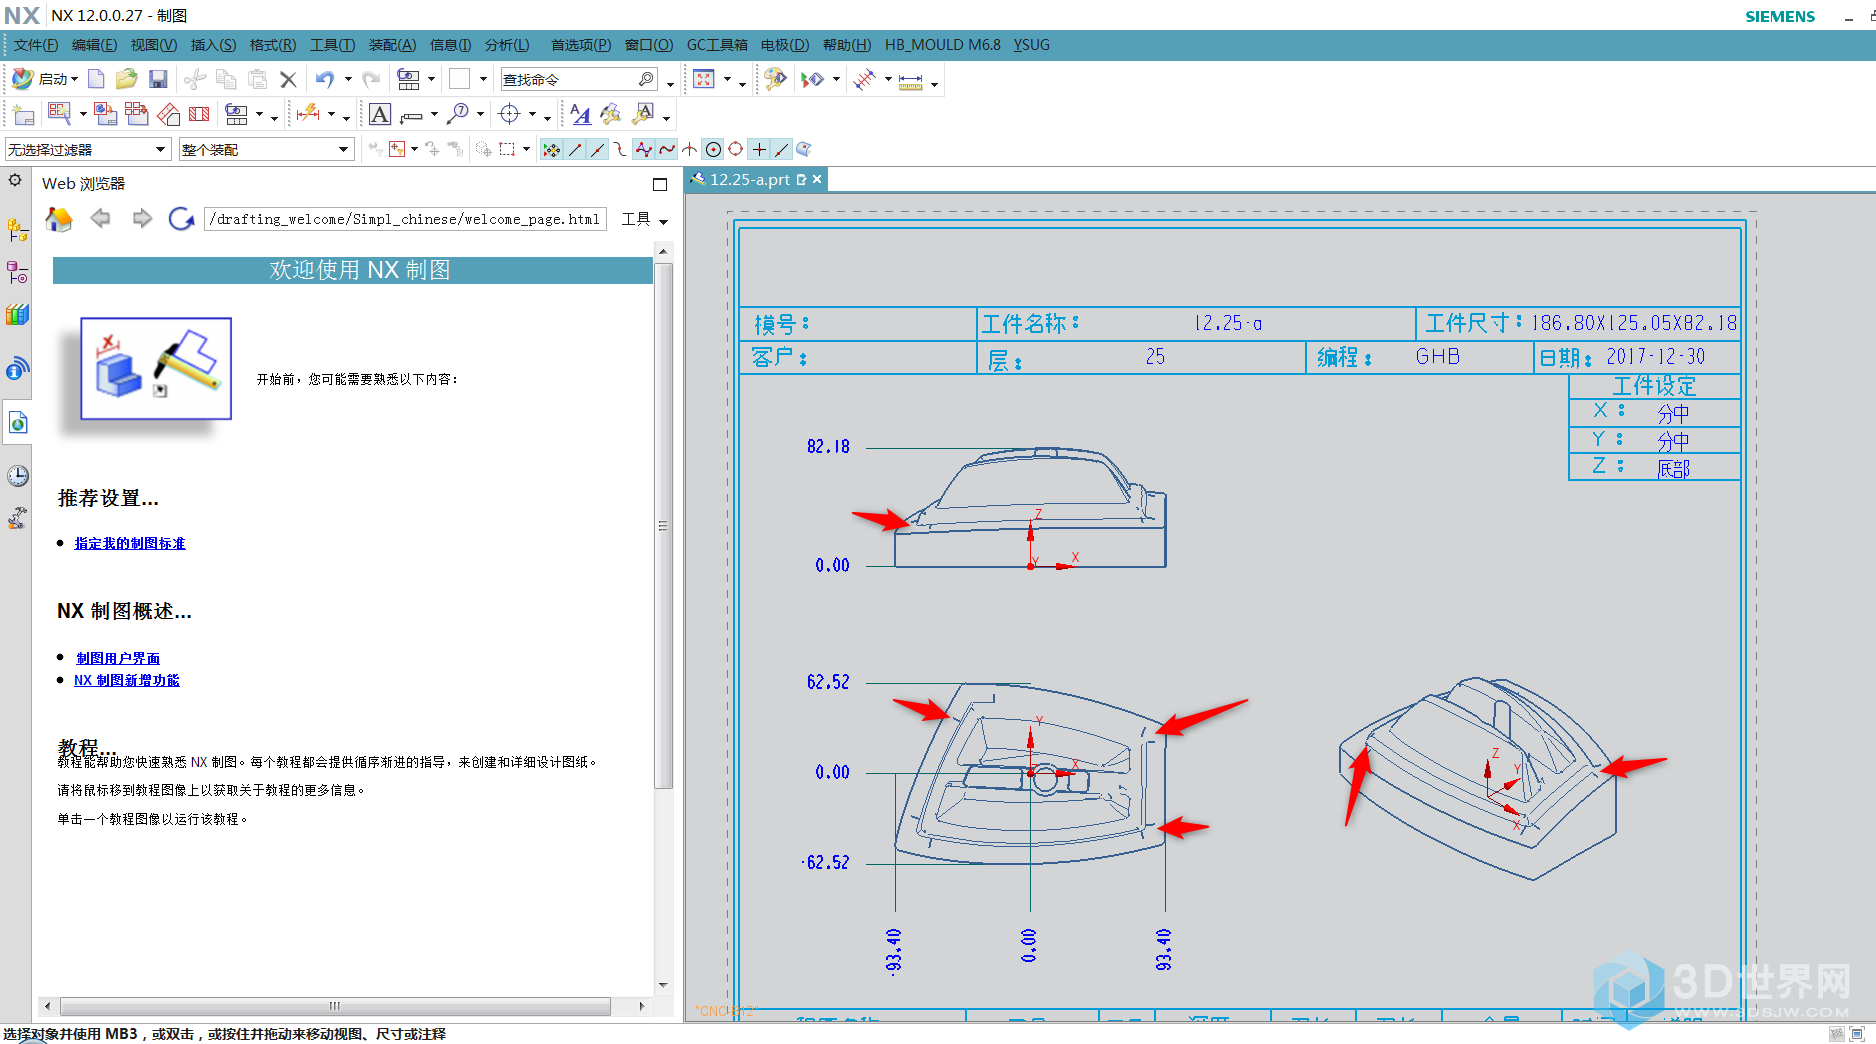This screenshot has height=1044, width=1876.
Task: Open the 编辑(E) menu
Action: pyautogui.click(x=94, y=45)
